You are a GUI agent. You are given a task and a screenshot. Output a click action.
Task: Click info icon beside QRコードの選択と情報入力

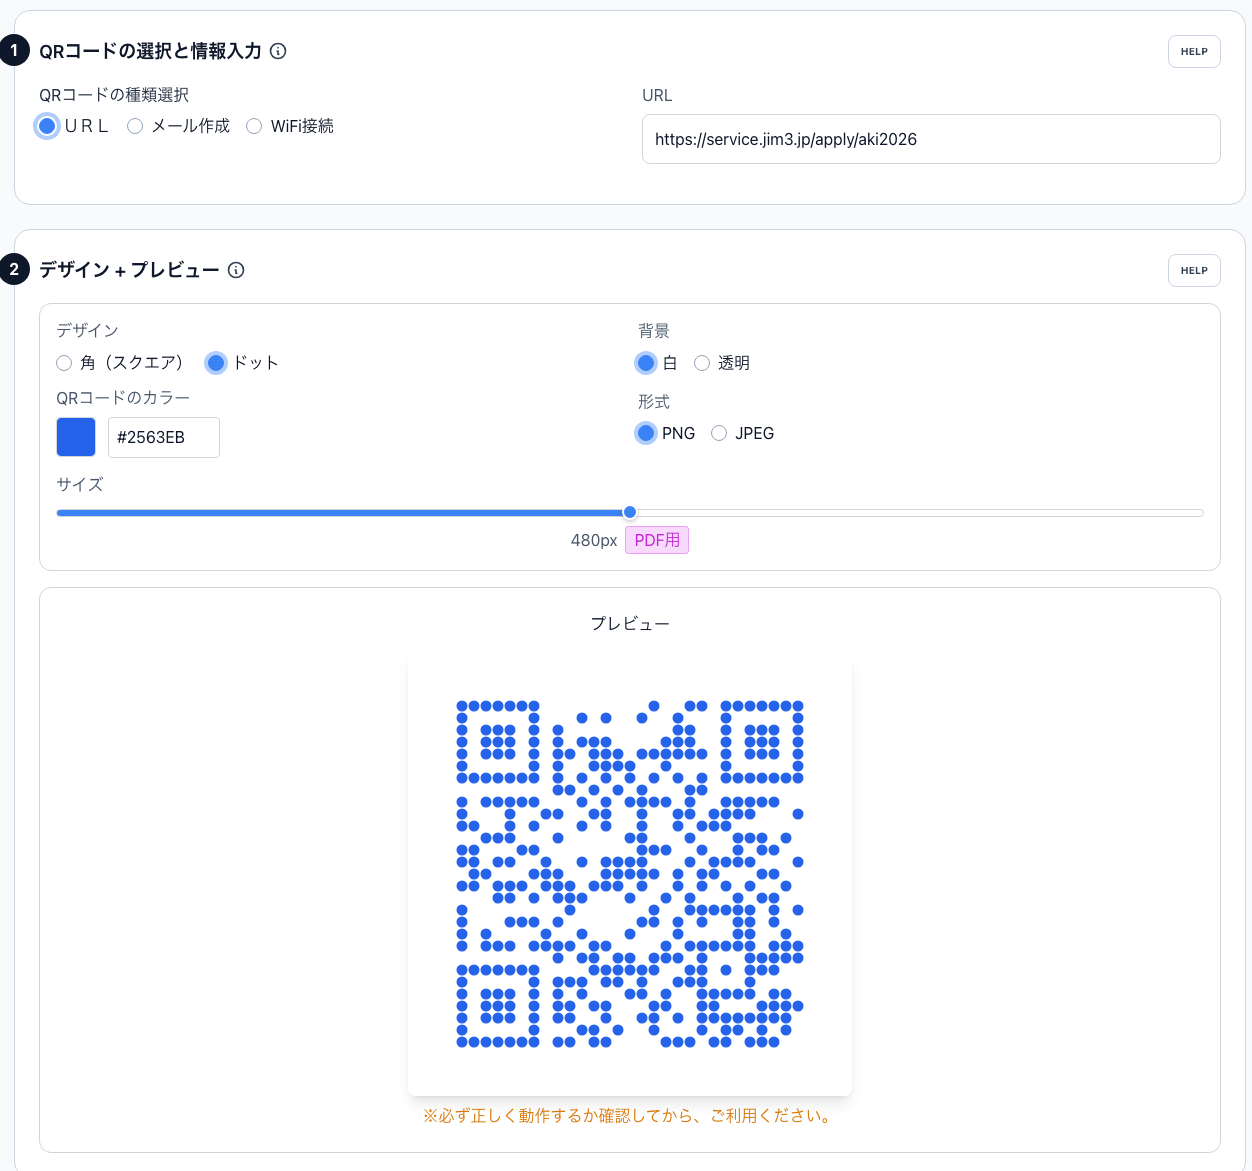[x=278, y=51]
